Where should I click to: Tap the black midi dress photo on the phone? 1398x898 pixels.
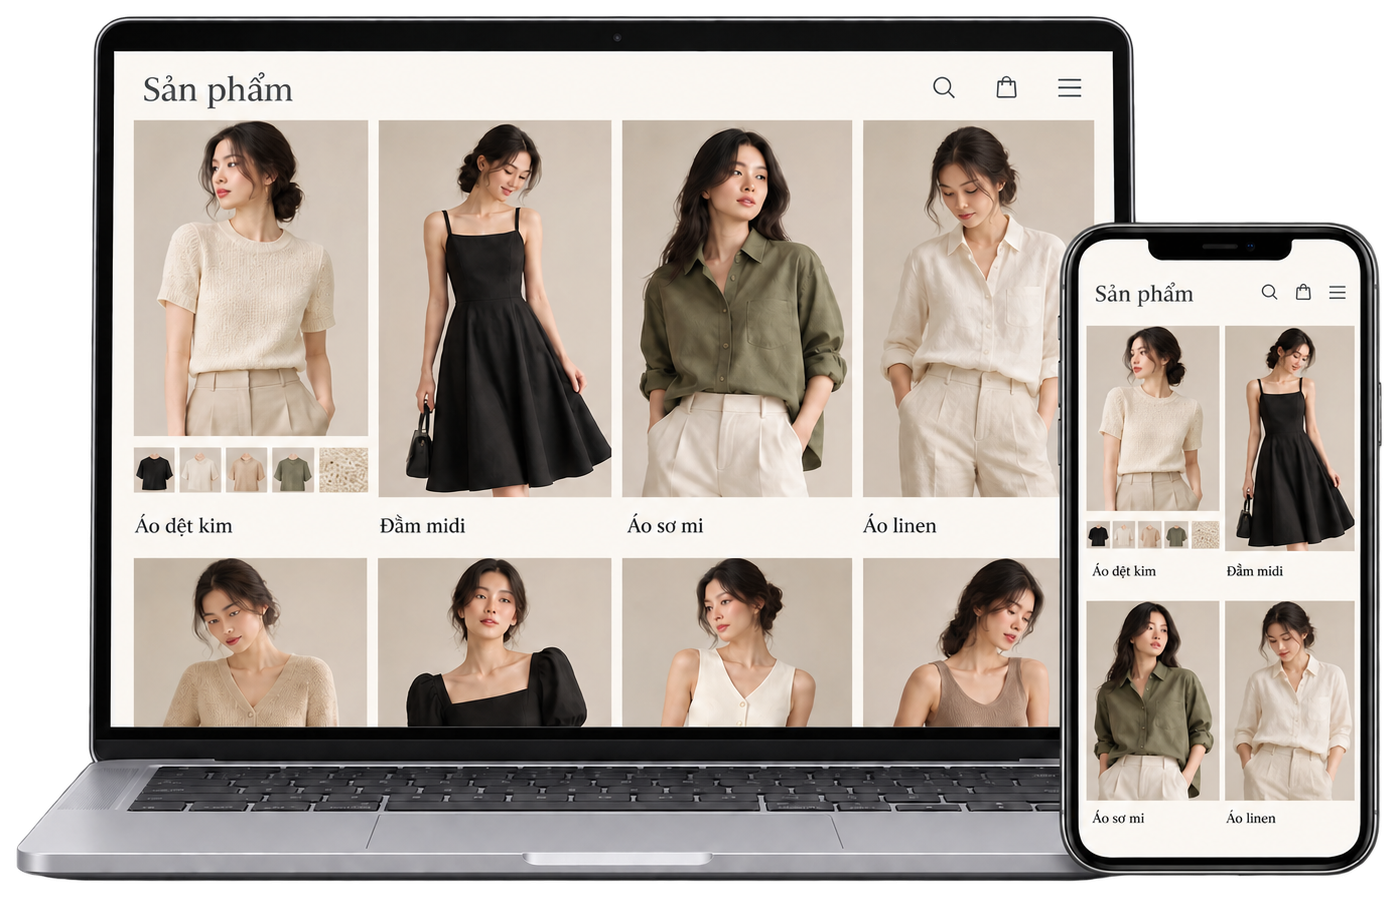click(x=1290, y=438)
